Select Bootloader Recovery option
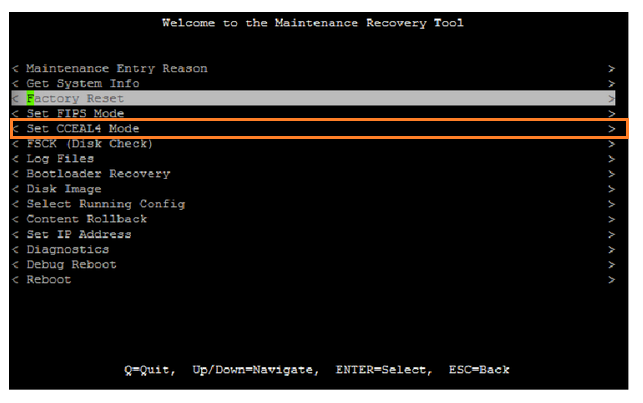 point(313,174)
